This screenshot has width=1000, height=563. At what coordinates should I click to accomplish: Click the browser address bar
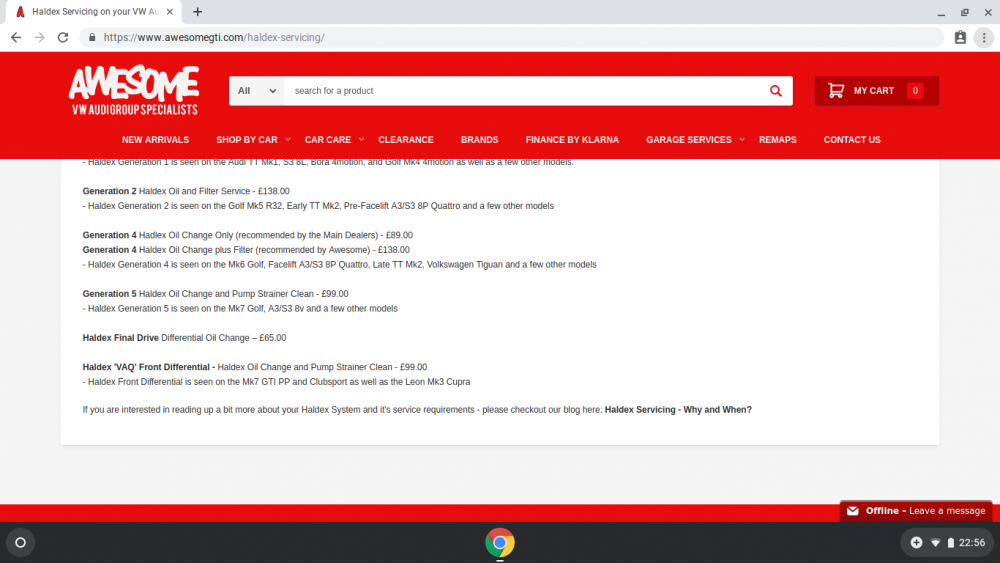pos(511,38)
